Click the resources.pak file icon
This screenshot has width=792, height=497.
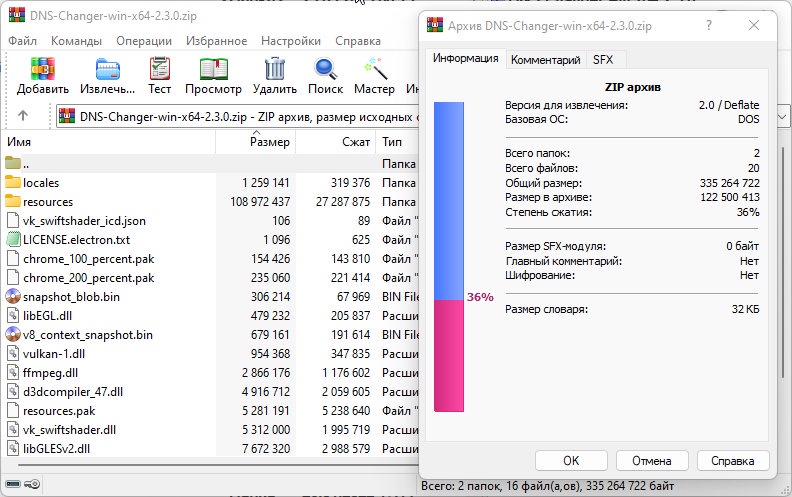13,411
